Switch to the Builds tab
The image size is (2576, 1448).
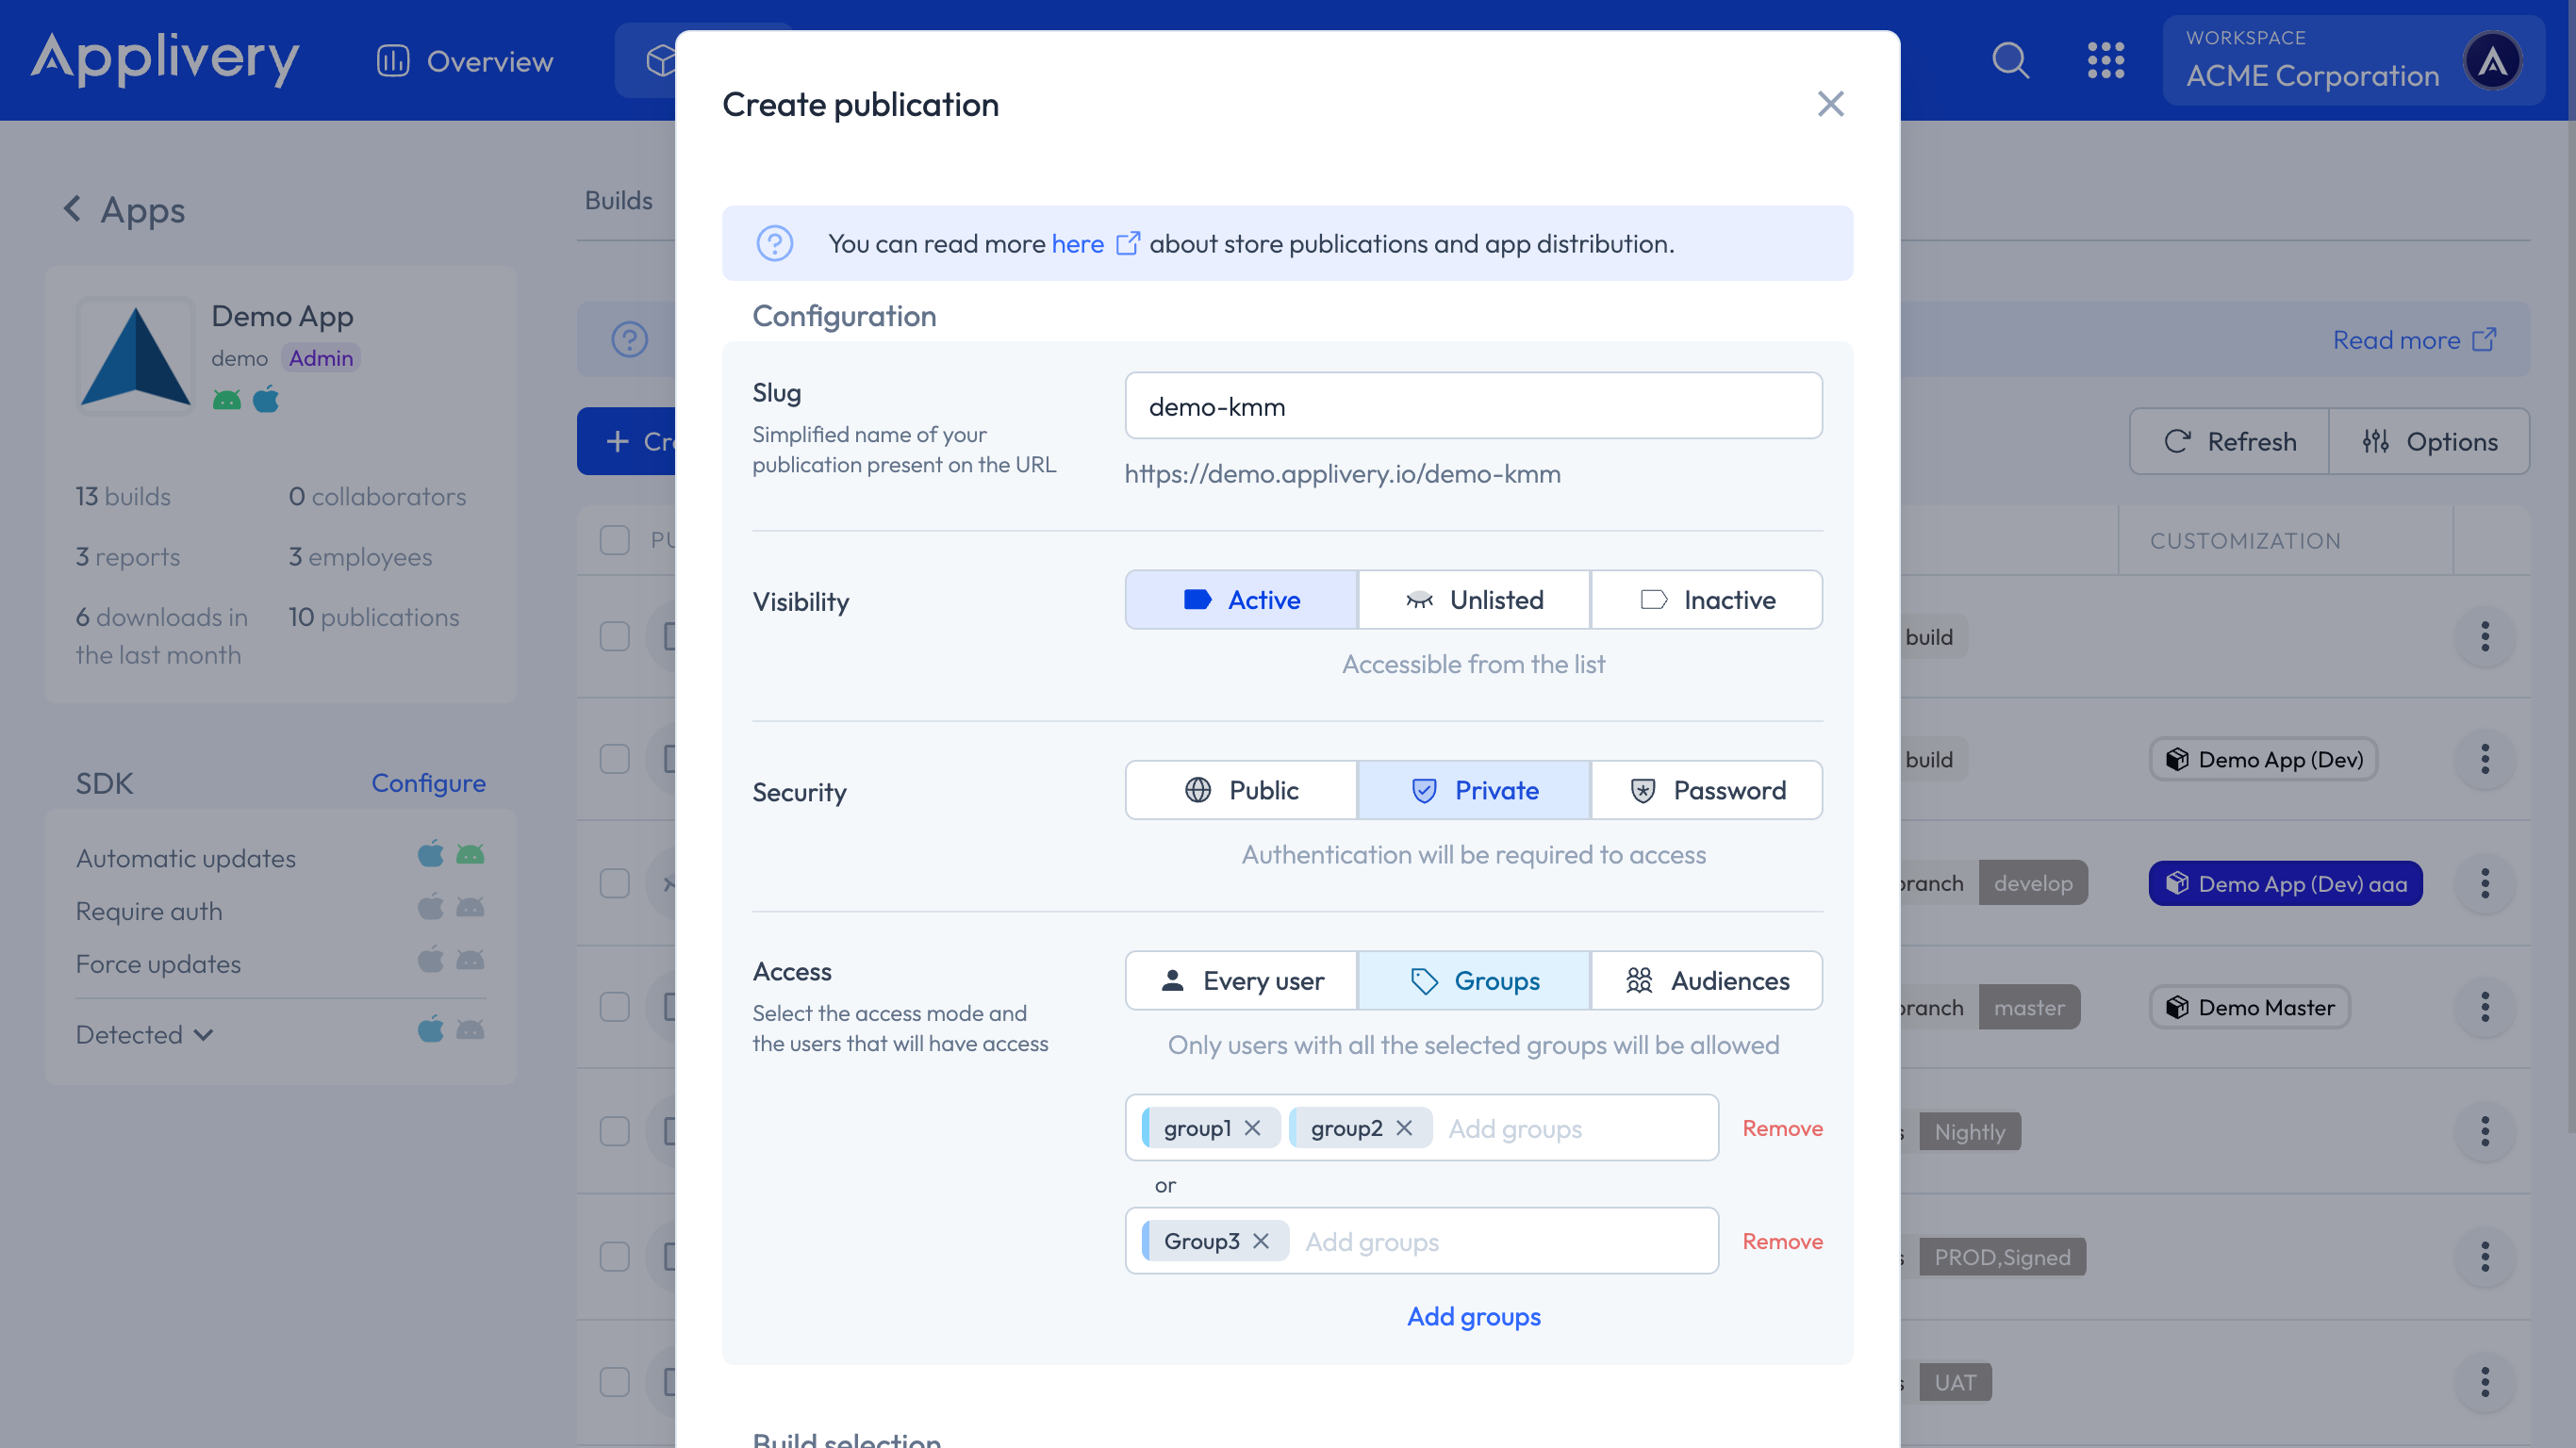point(618,200)
